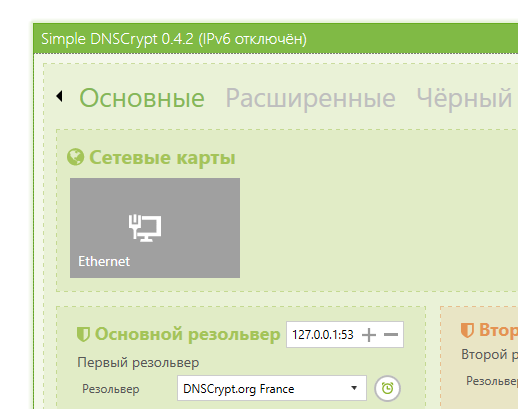Click the green shield icon beside Основной резольвер
Screen dimensions: 518x409
pos(83,334)
